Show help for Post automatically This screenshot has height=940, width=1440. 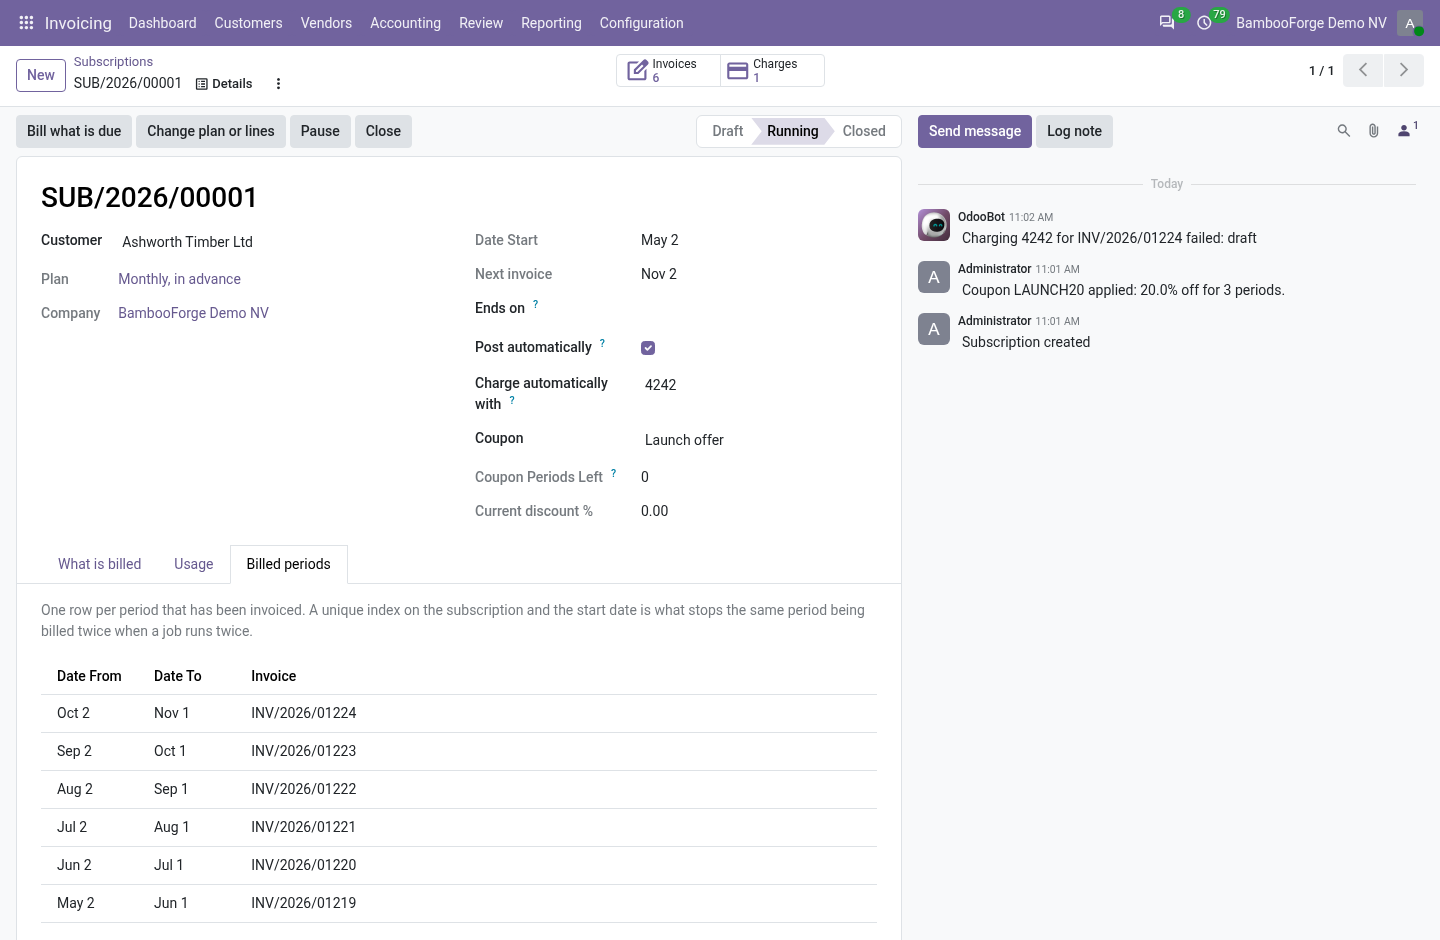pyautogui.click(x=602, y=343)
